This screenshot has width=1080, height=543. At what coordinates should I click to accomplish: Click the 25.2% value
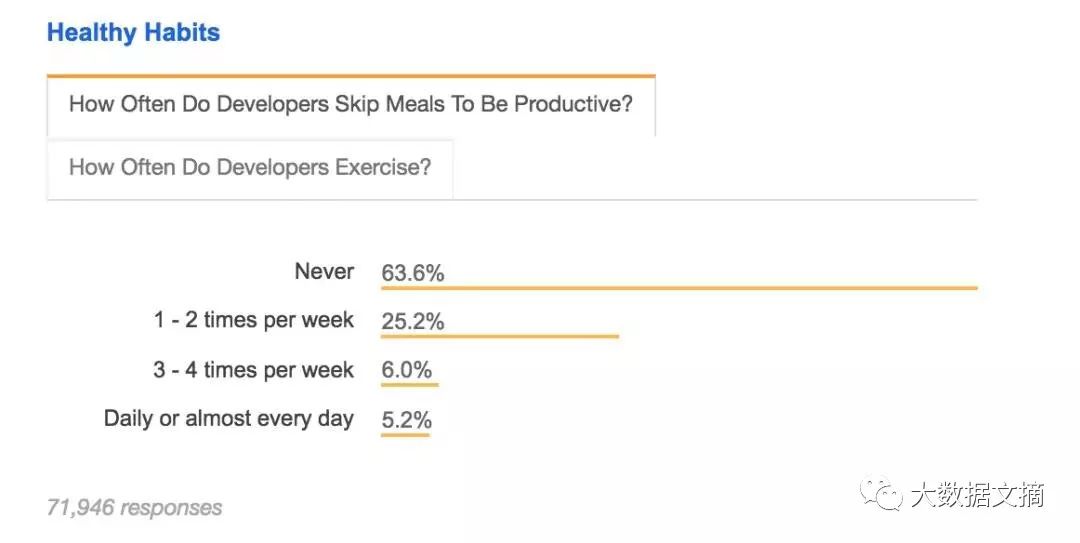tap(412, 322)
